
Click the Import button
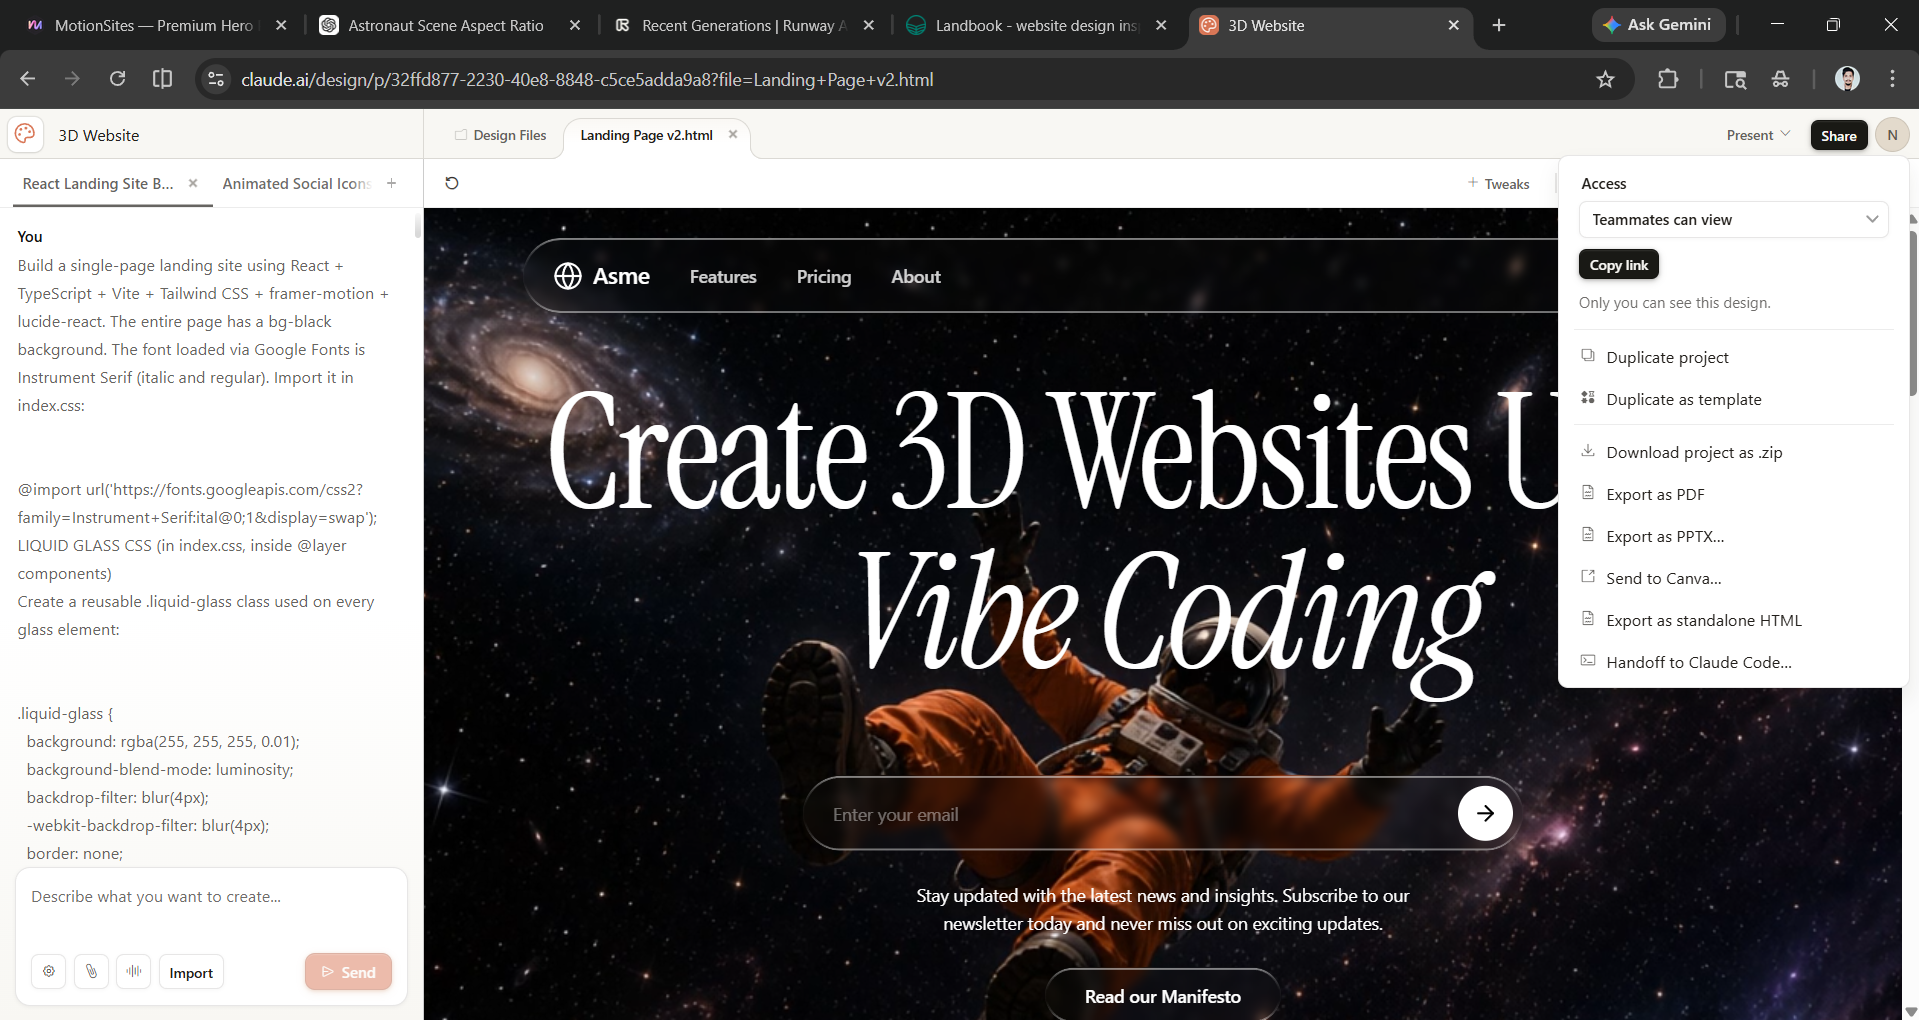pyautogui.click(x=191, y=973)
